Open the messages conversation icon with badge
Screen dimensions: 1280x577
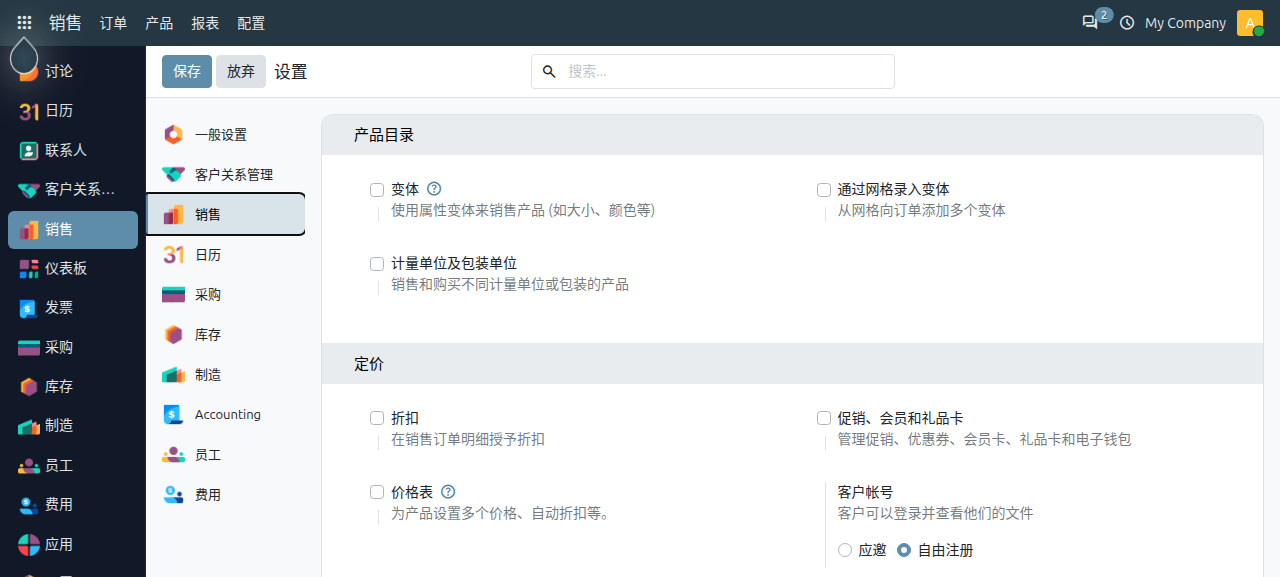[x=1090, y=22]
